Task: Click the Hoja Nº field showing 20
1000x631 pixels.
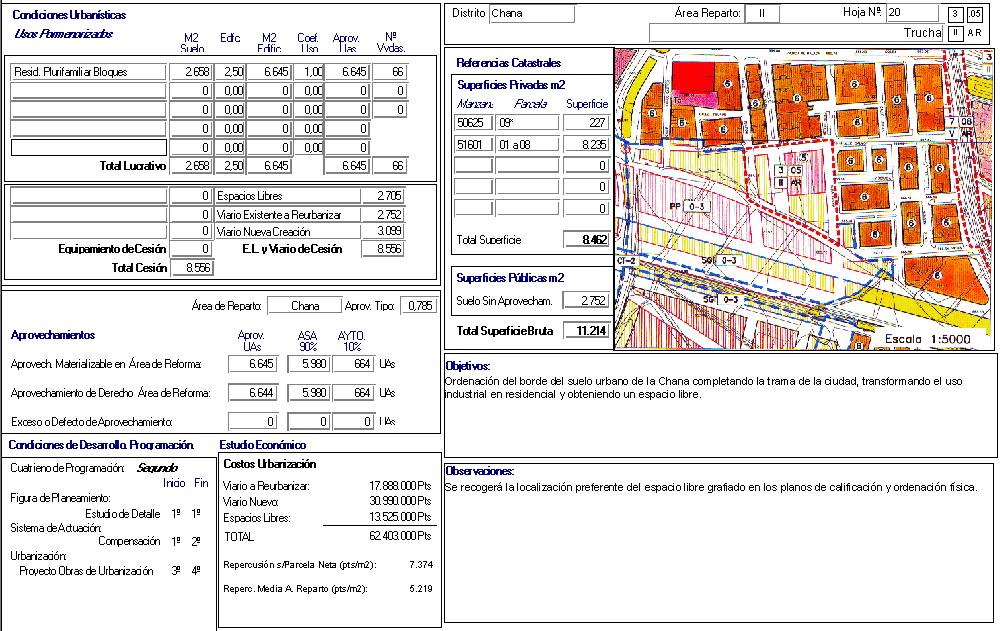Action: [912, 13]
